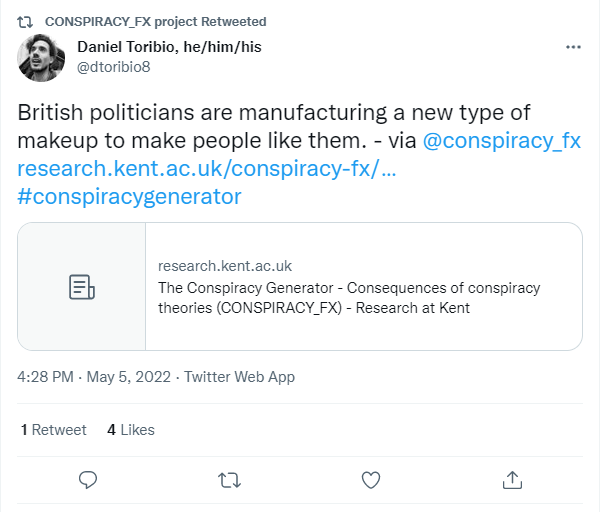Open Daniel Toribio's profile picture
The height and width of the screenshot is (512, 607).
42,57
